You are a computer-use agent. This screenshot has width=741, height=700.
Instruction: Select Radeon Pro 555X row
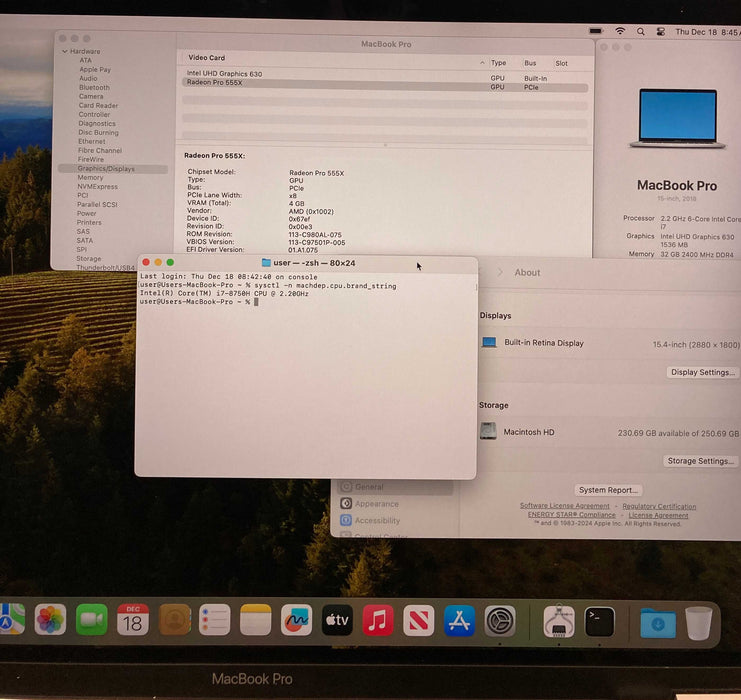pyautogui.click(x=385, y=83)
